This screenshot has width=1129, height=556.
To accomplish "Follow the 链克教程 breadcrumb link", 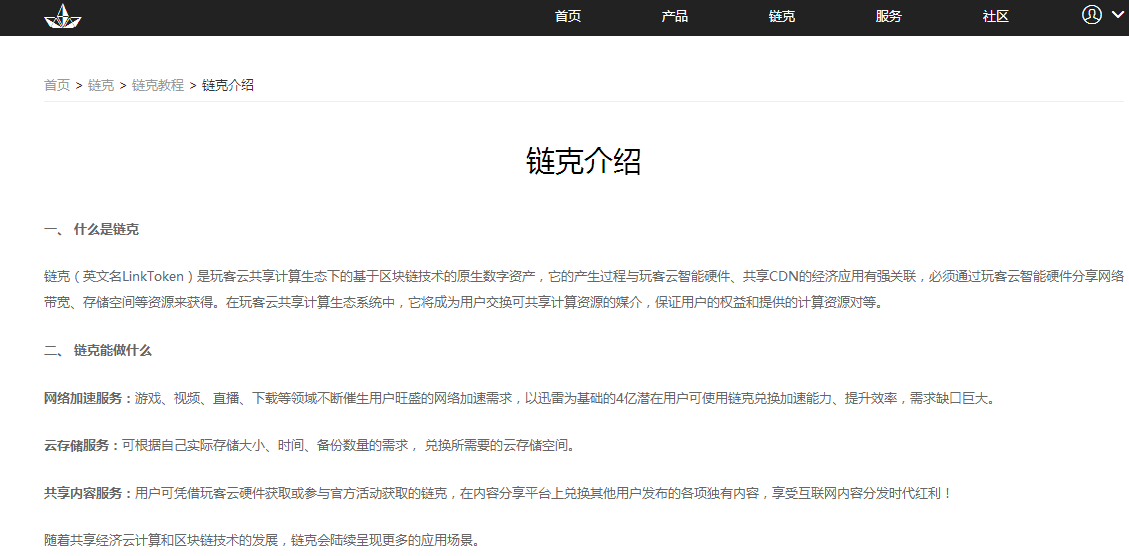I will tap(158, 85).
